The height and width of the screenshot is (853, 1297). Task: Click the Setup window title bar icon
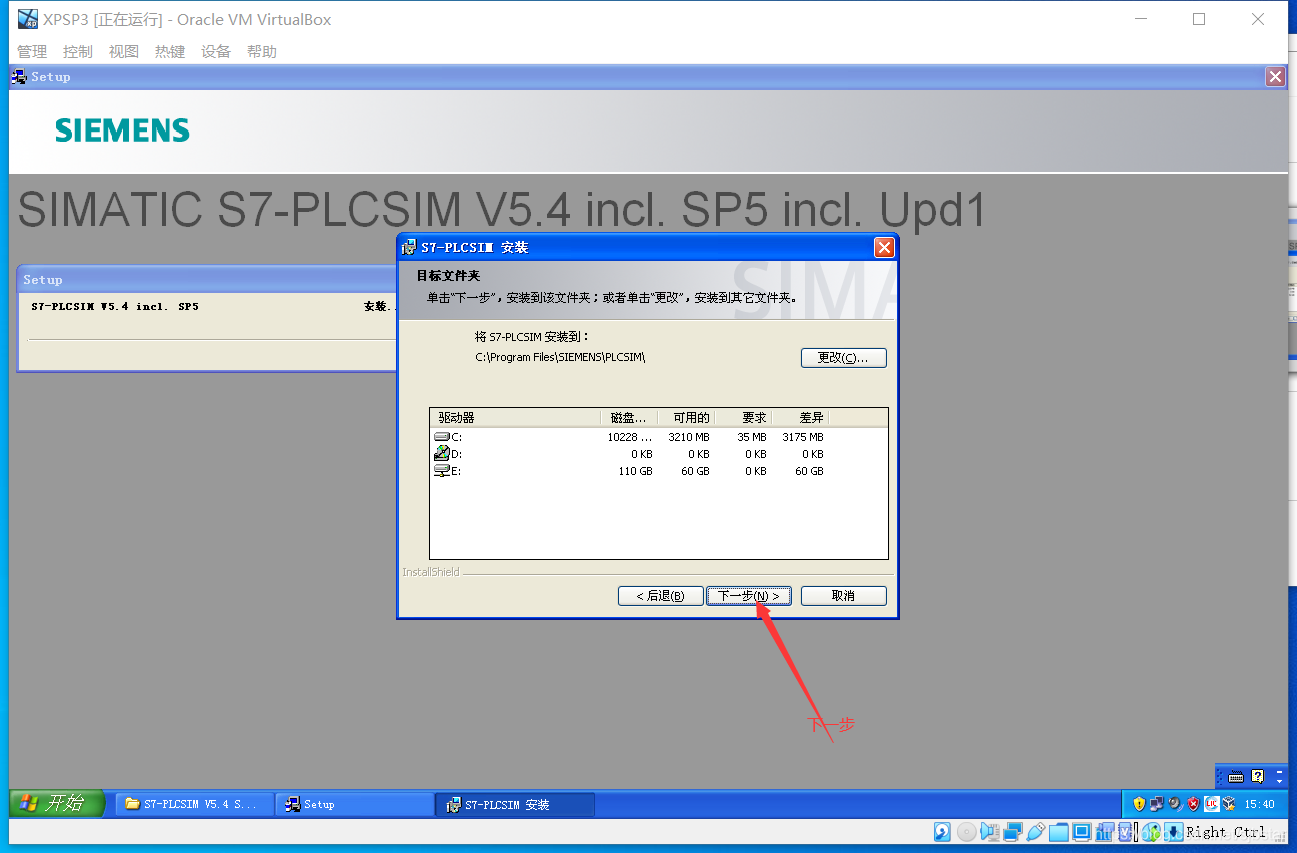pyautogui.click(x=19, y=76)
